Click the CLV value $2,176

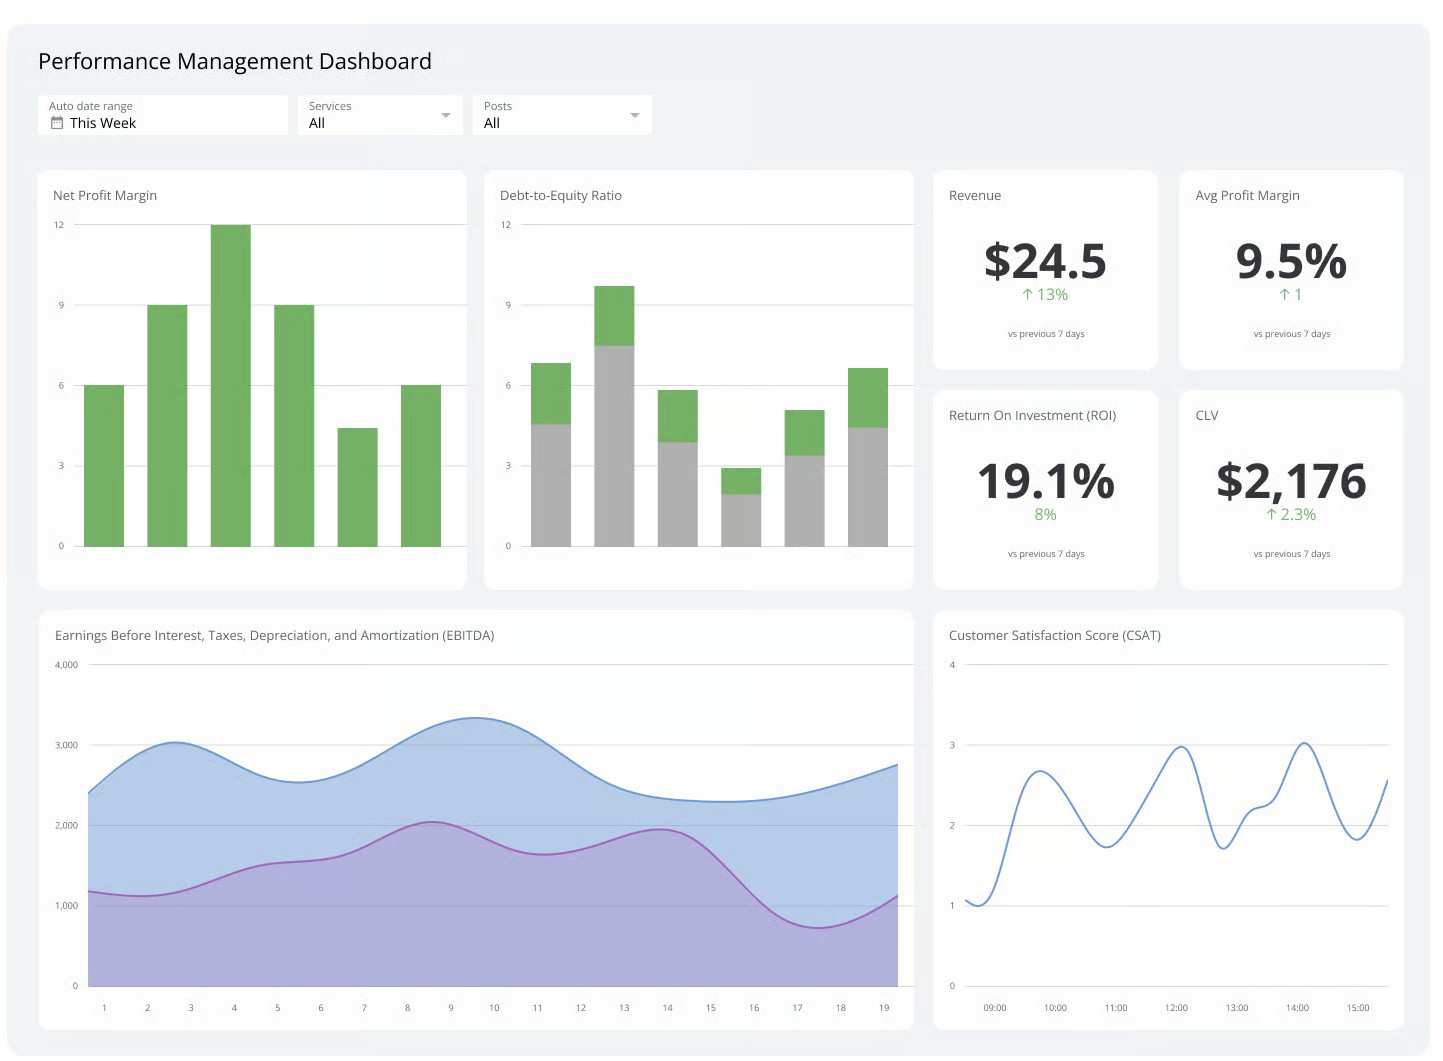coord(1291,481)
